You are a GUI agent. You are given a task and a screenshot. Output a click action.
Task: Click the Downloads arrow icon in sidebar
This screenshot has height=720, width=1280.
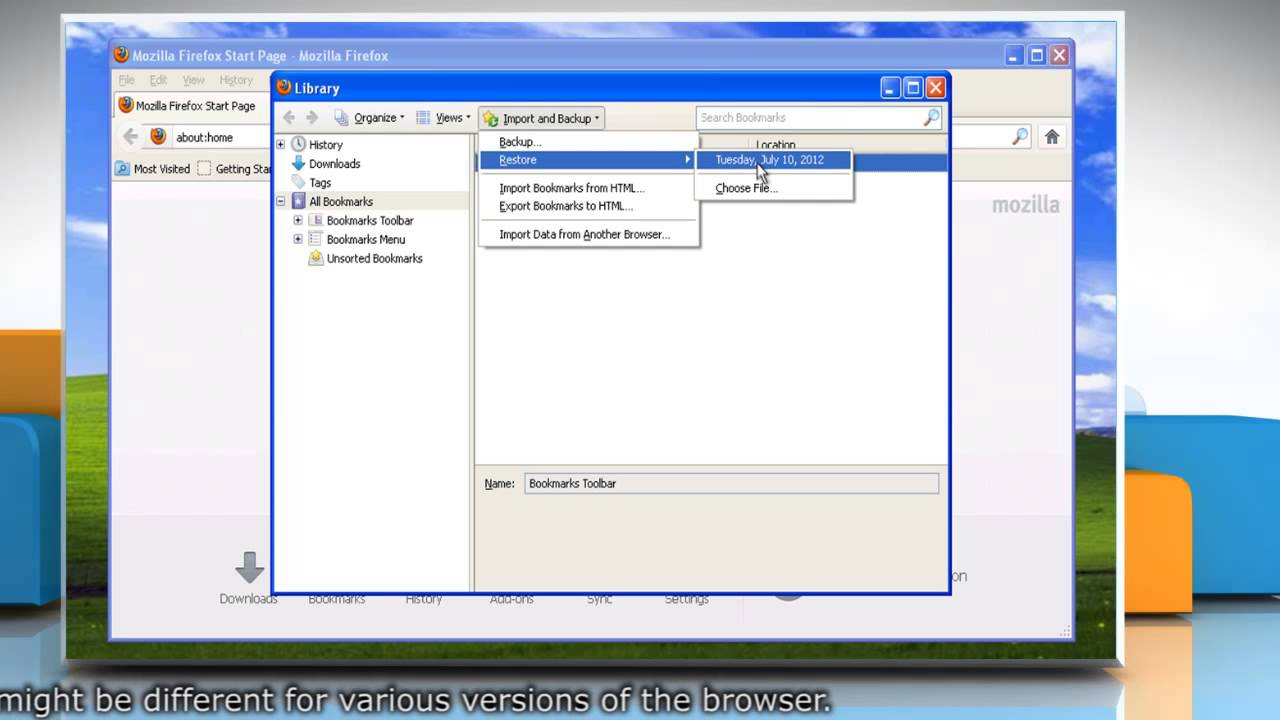(298, 164)
